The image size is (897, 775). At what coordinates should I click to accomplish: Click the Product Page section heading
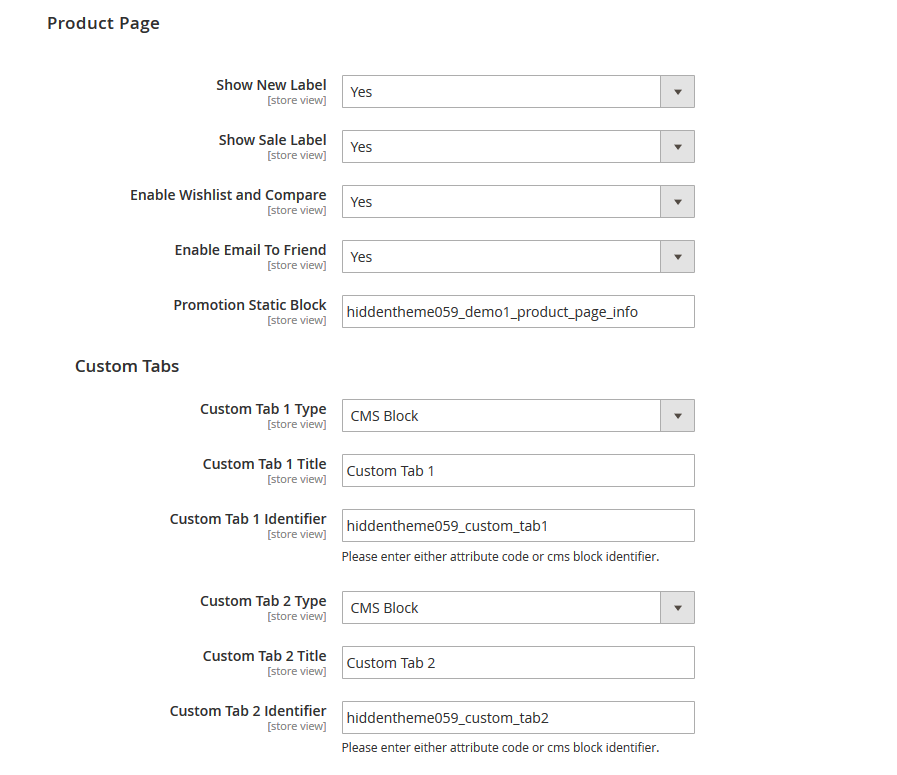coord(103,23)
